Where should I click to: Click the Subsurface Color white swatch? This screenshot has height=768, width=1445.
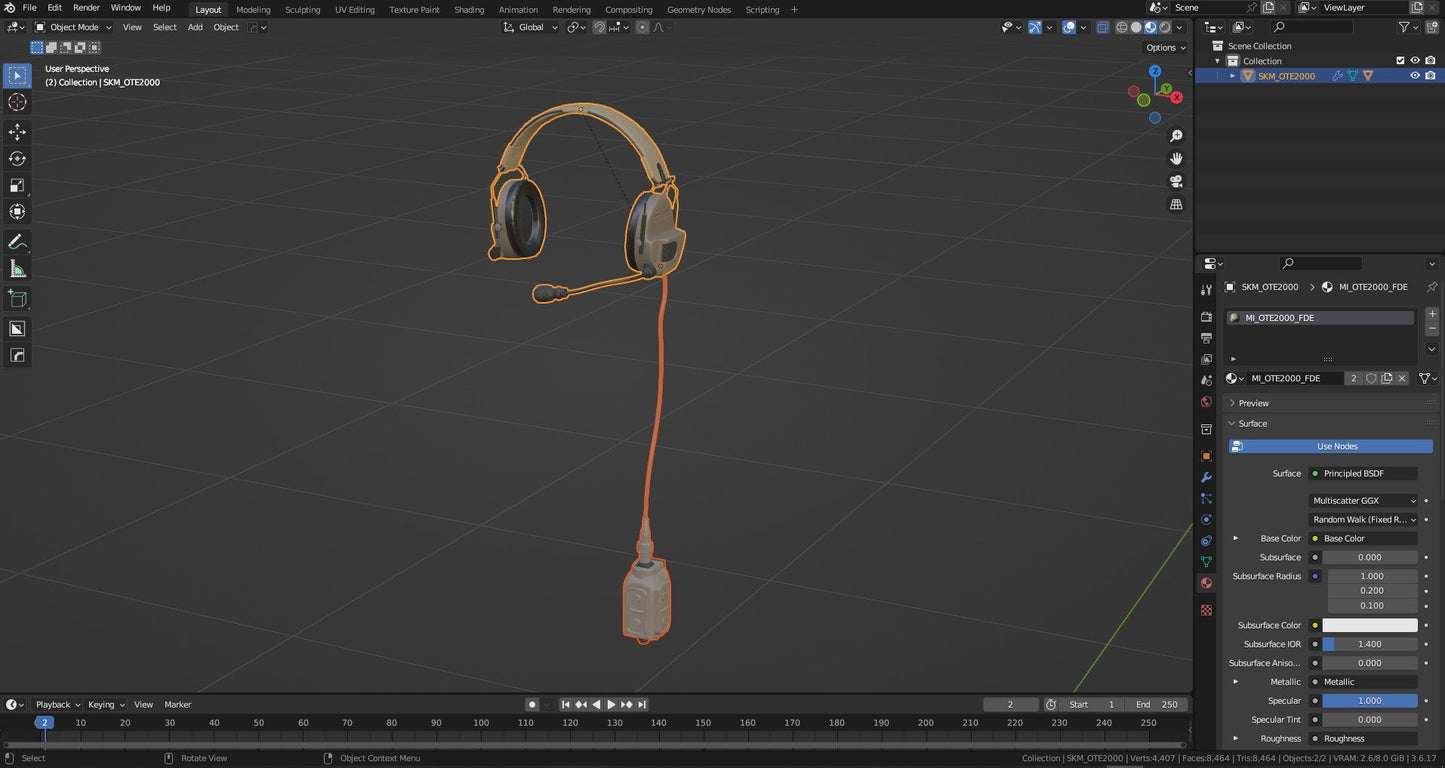click(1369, 625)
